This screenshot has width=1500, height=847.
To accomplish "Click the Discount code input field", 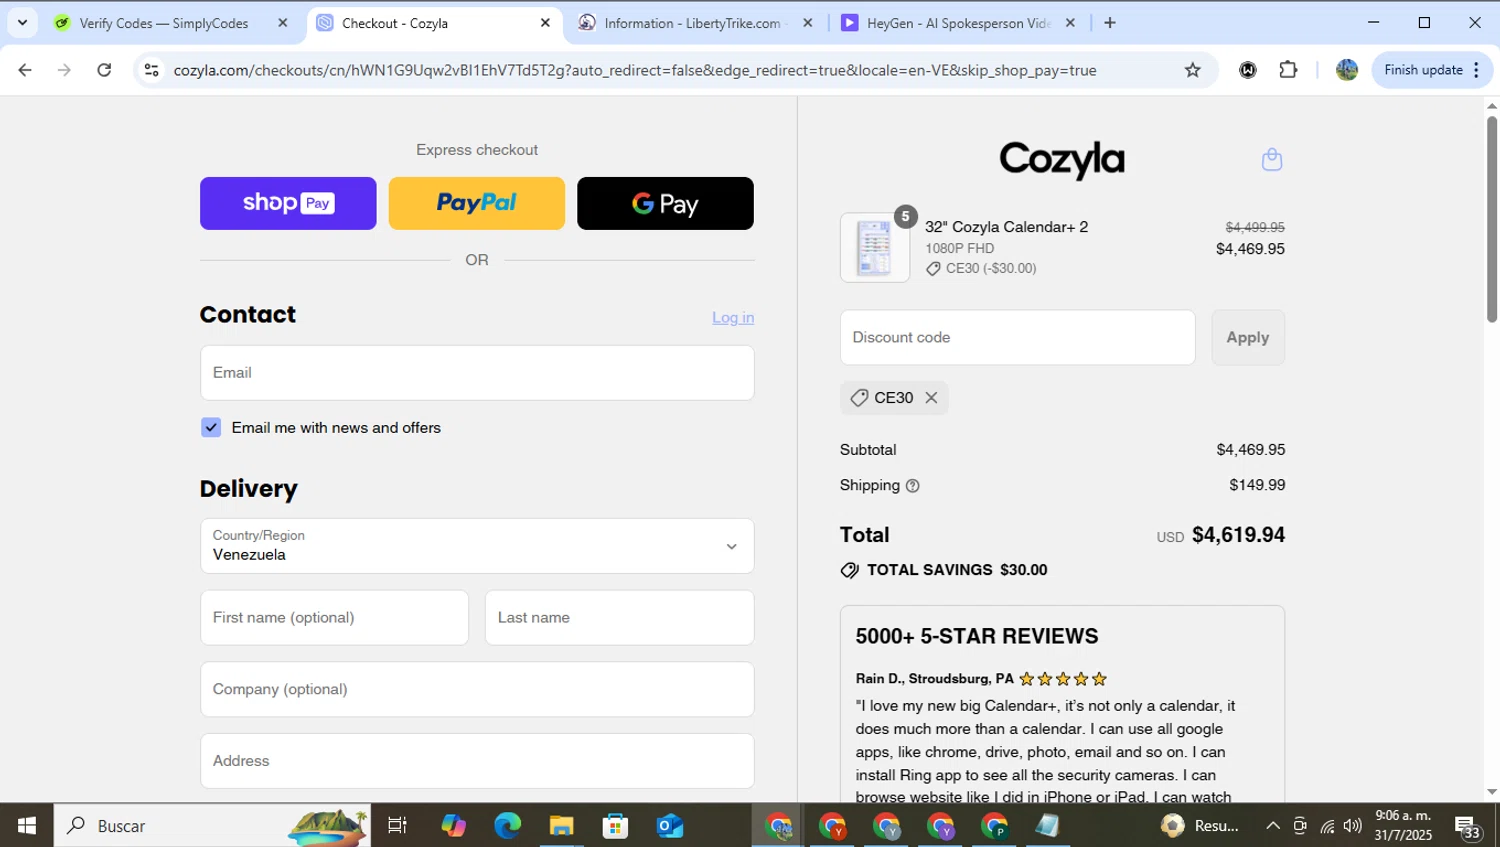I will [1018, 338].
